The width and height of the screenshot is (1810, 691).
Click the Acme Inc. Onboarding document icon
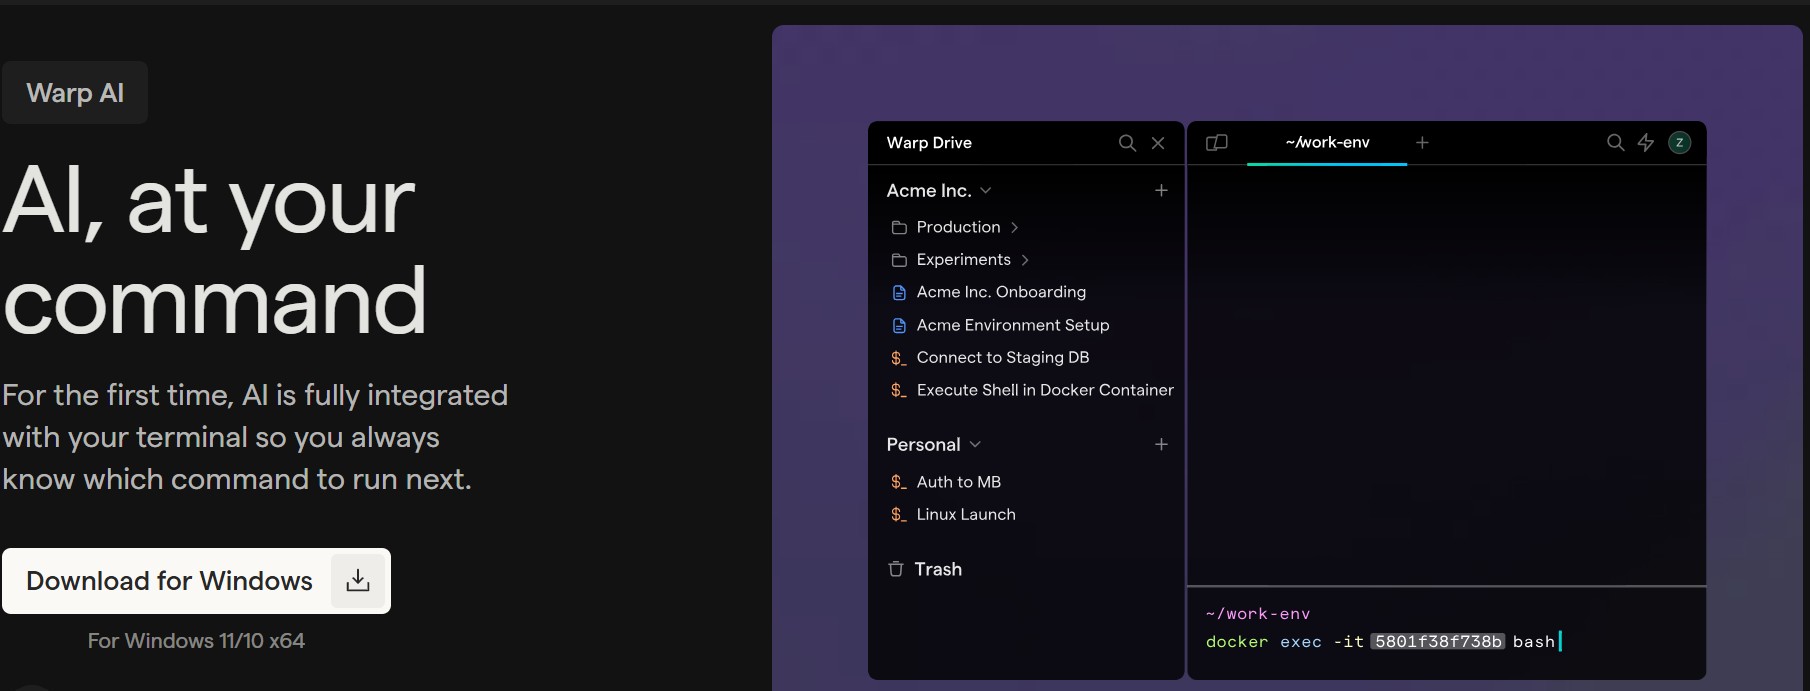899,293
